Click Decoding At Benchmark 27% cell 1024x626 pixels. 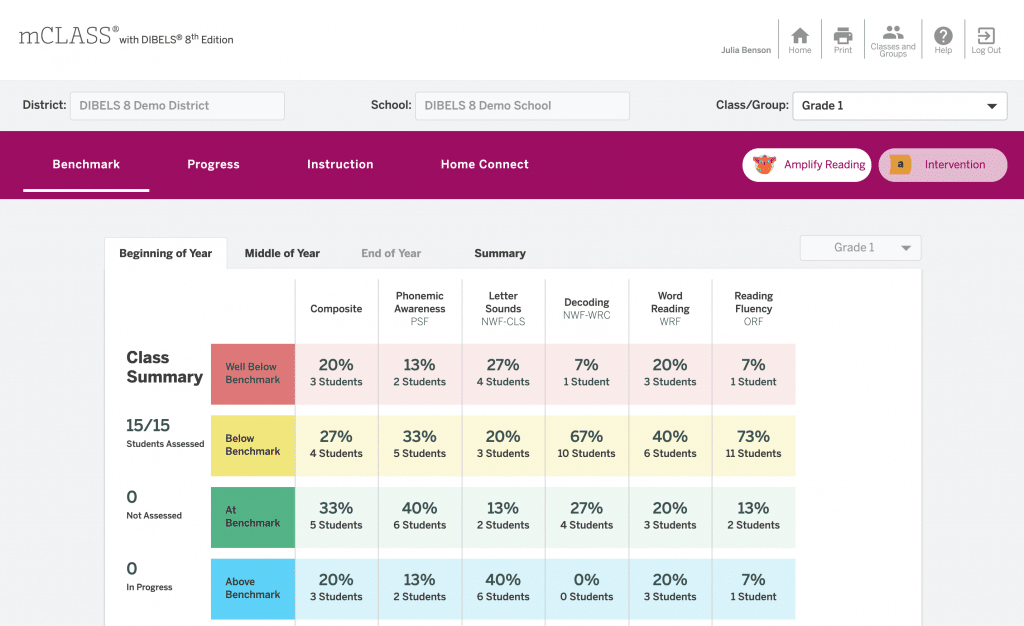tap(586, 518)
